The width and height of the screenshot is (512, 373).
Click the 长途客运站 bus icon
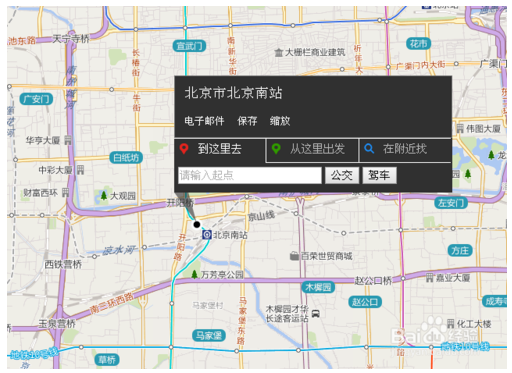(316, 314)
